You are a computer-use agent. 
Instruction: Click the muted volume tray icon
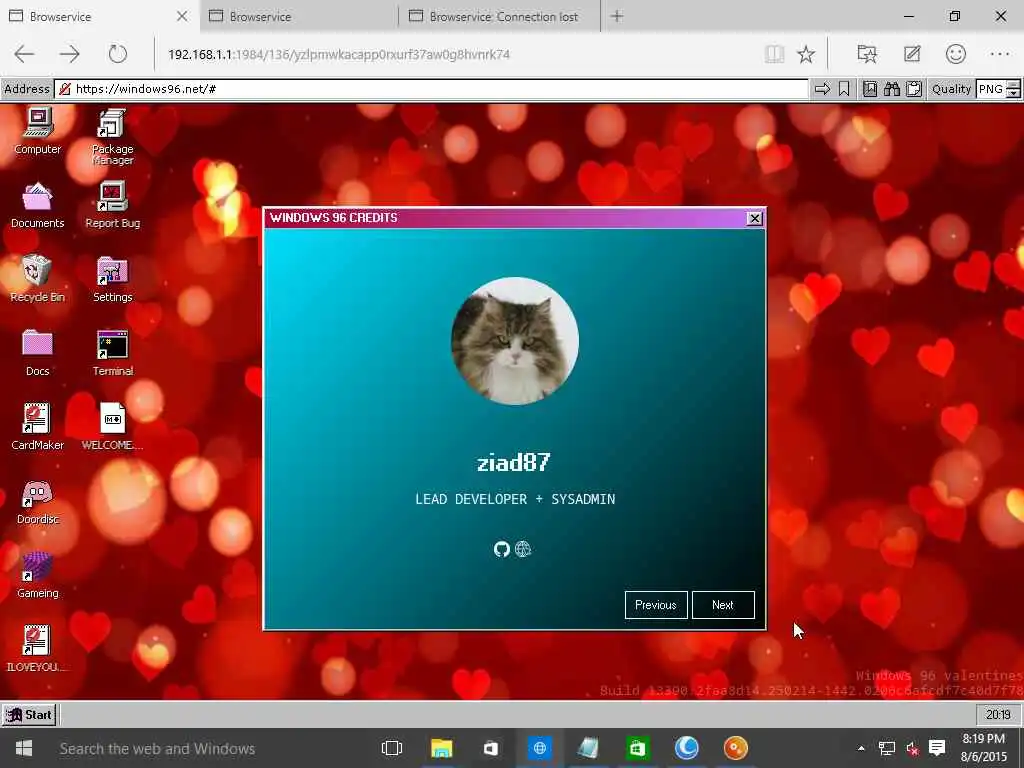click(x=912, y=748)
